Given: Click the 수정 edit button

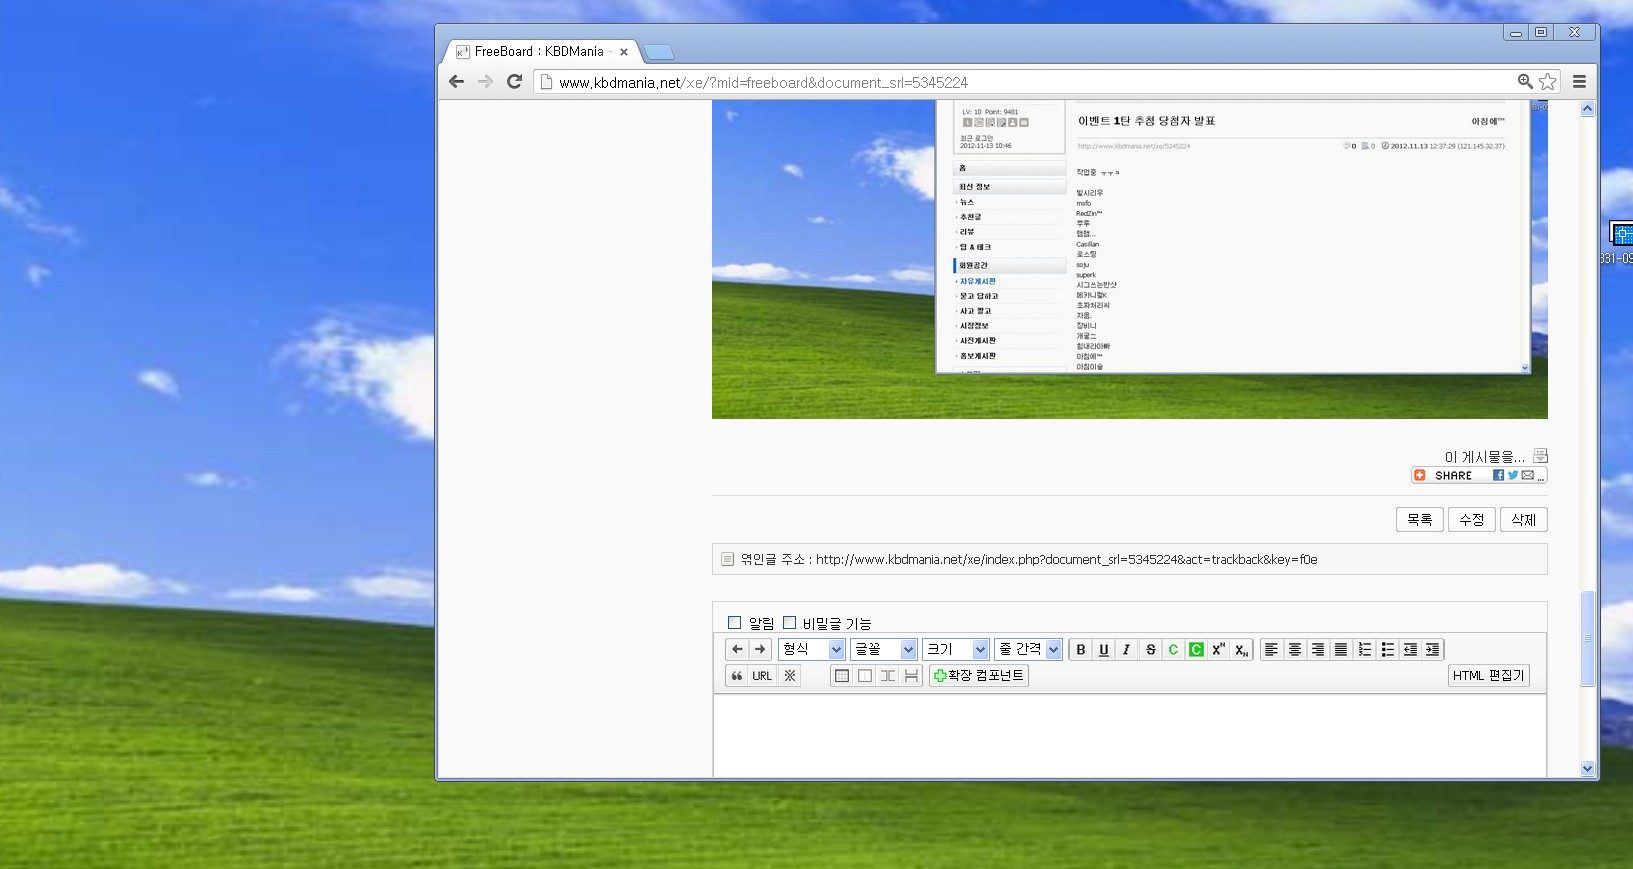Looking at the screenshot, I should point(1472,520).
